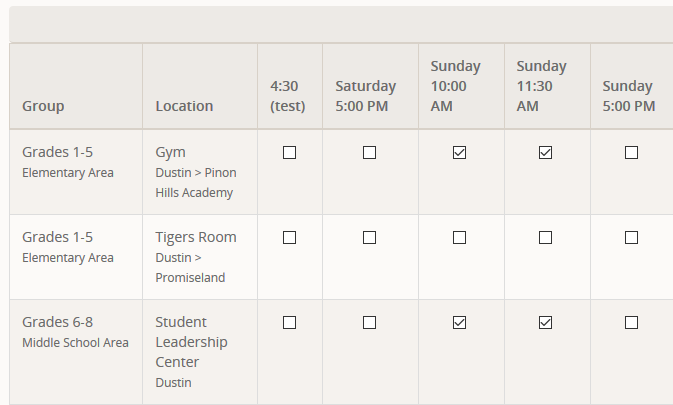Click the Tigers Room location name
The image size is (673, 405).
pos(196,237)
